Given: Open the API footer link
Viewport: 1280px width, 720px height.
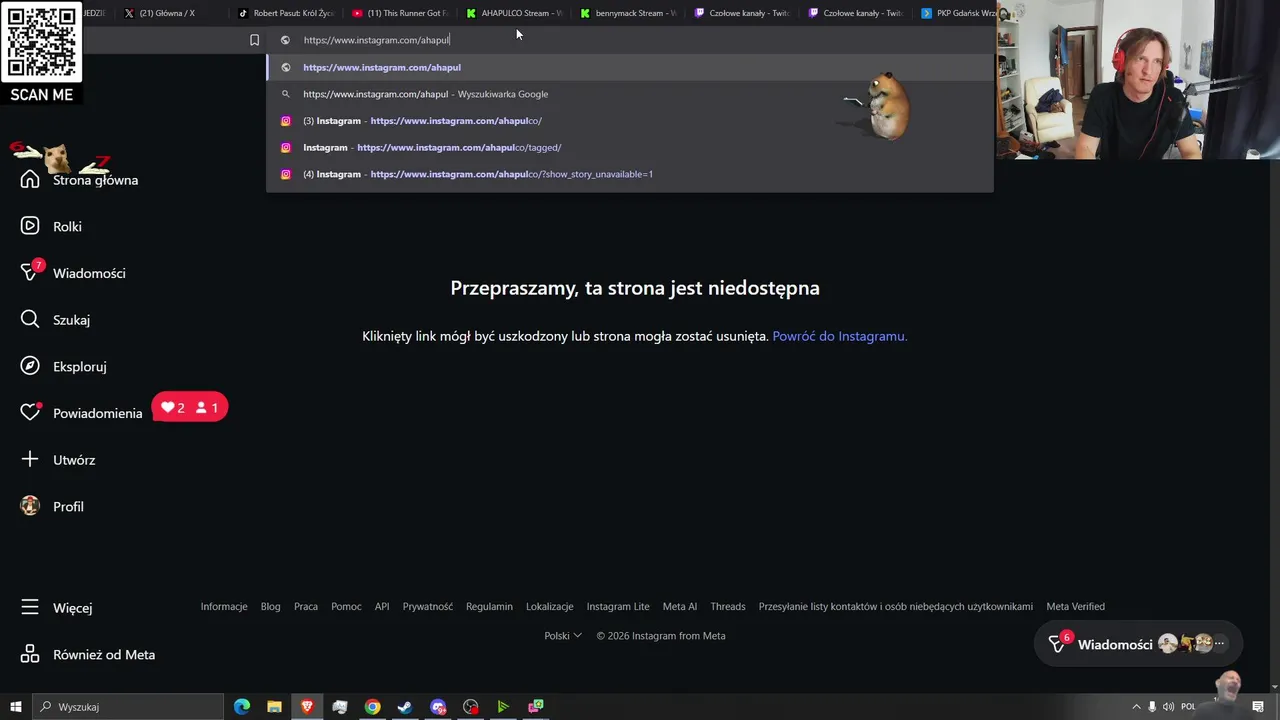Looking at the screenshot, I should coord(382,607).
